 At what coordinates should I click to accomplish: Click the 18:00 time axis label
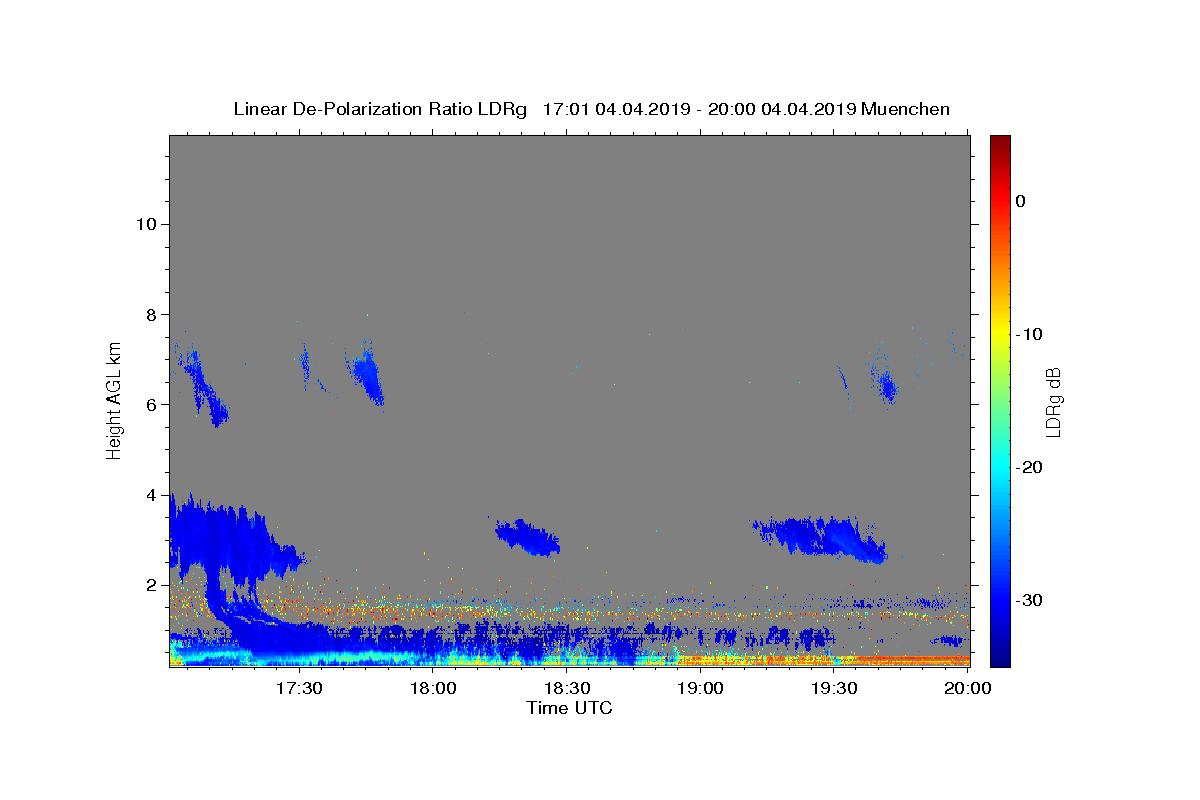point(433,689)
